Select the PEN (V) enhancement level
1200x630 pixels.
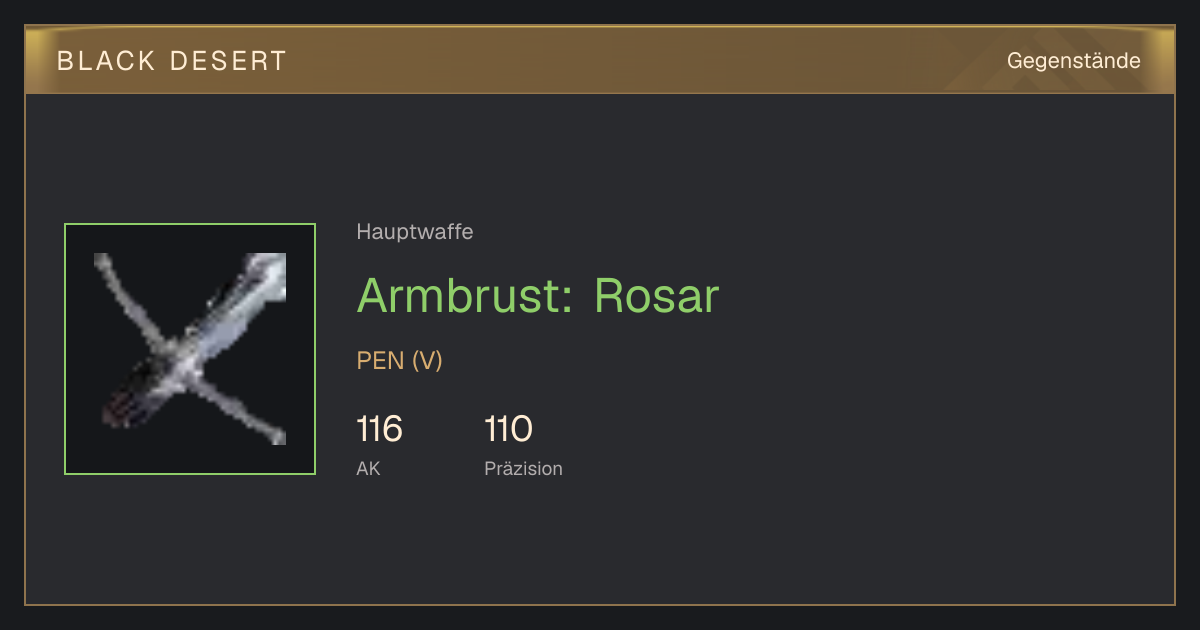coord(400,361)
